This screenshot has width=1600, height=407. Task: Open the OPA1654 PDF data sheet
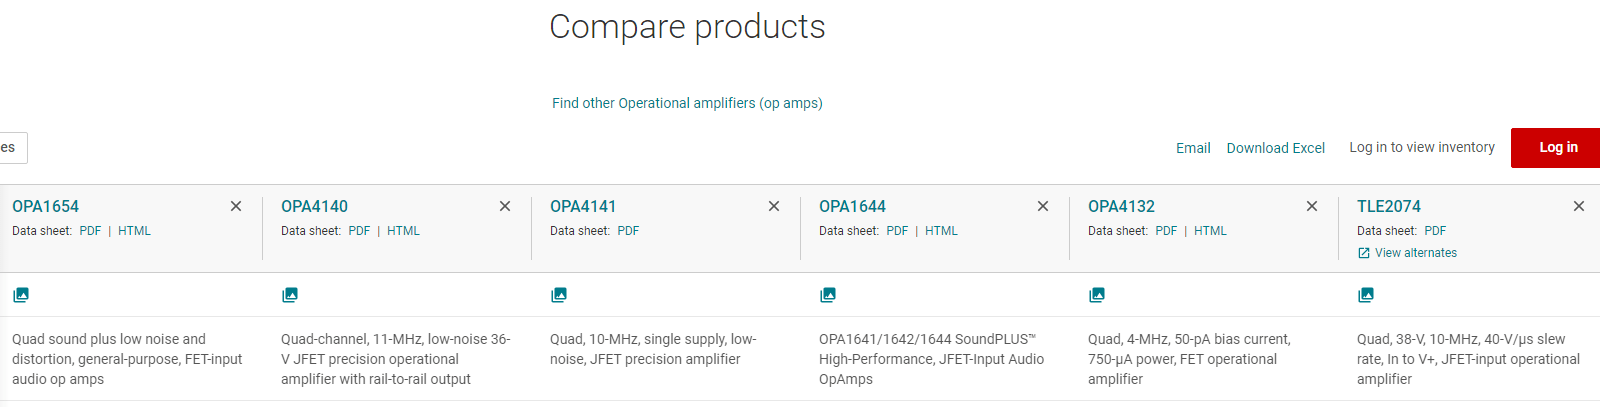point(90,231)
